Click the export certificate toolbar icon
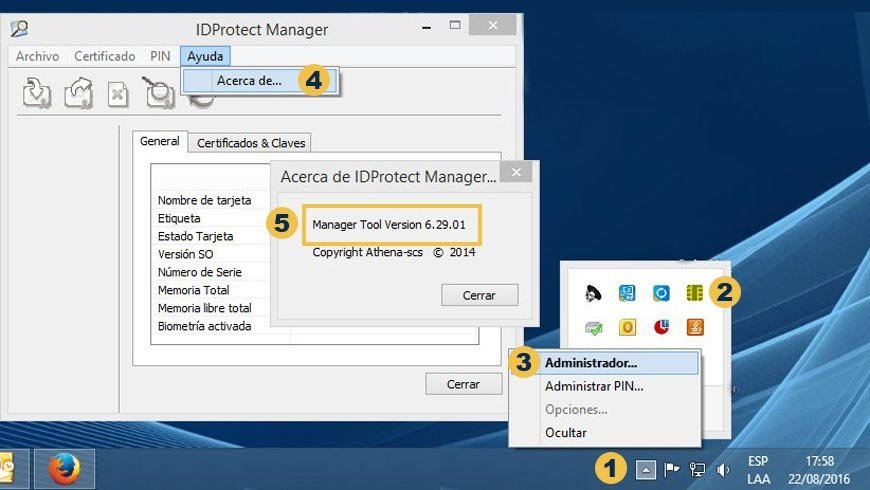The width and height of the screenshot is (870, 490). (78, 93)
